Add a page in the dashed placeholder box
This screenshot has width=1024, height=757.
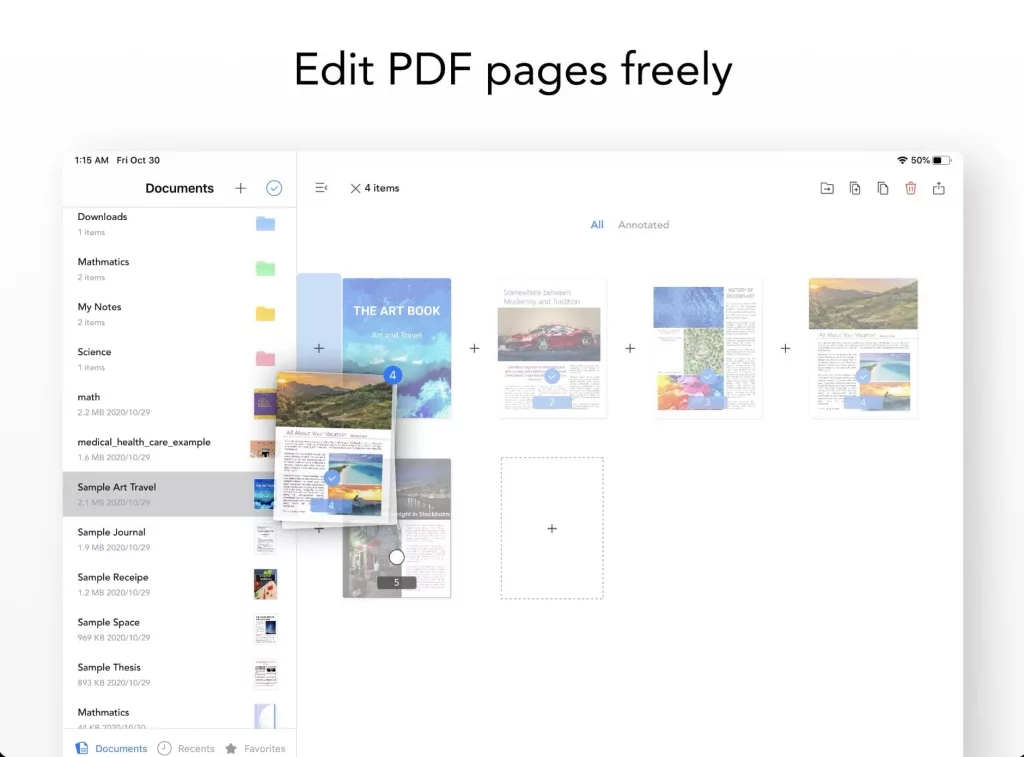click(552, 528)
